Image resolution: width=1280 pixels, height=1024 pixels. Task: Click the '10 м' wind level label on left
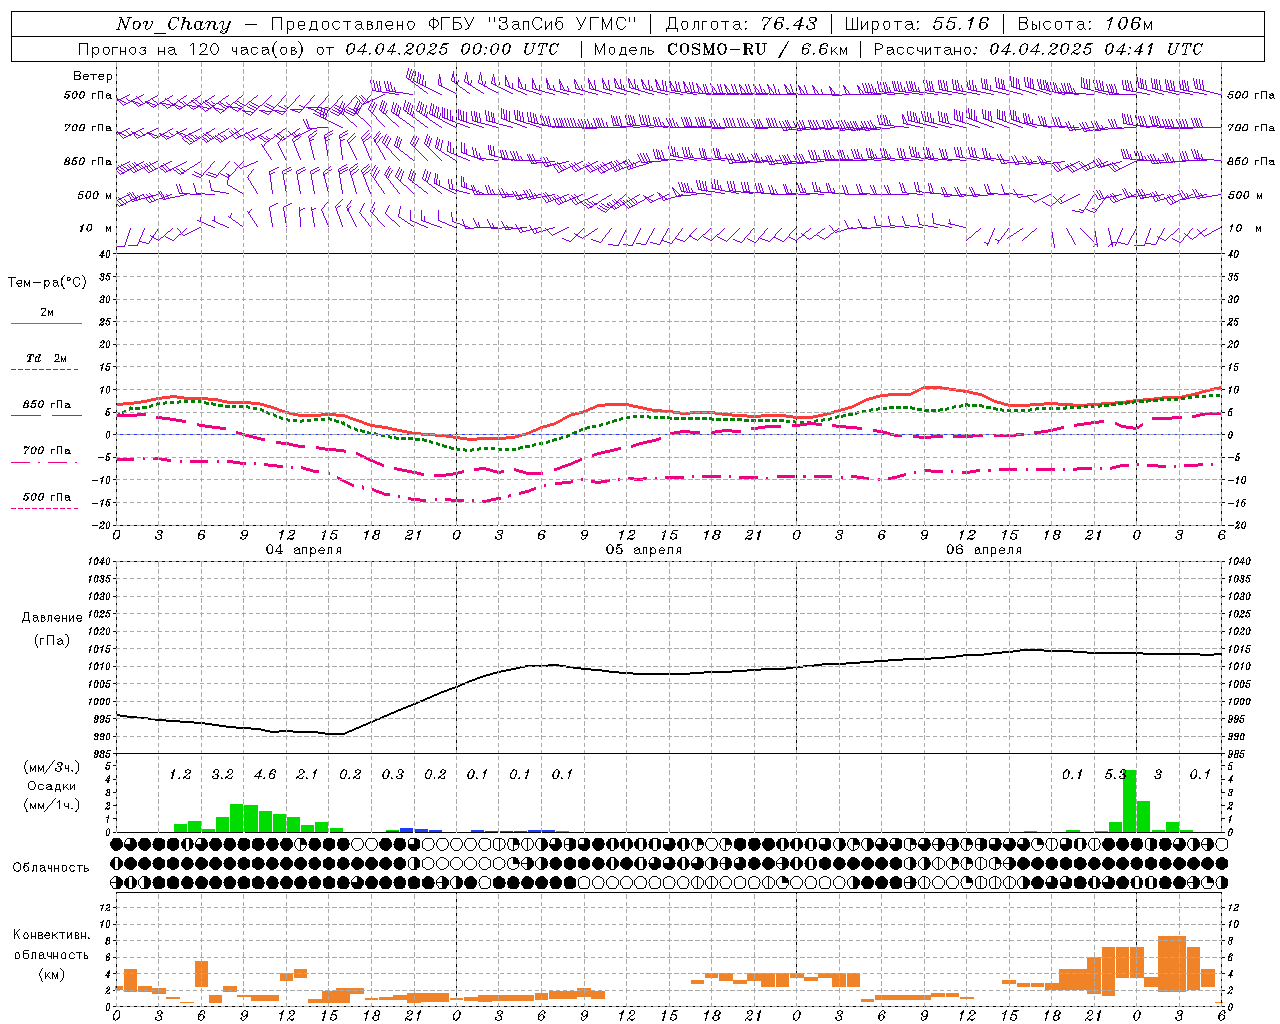click(x=96, y=229)
